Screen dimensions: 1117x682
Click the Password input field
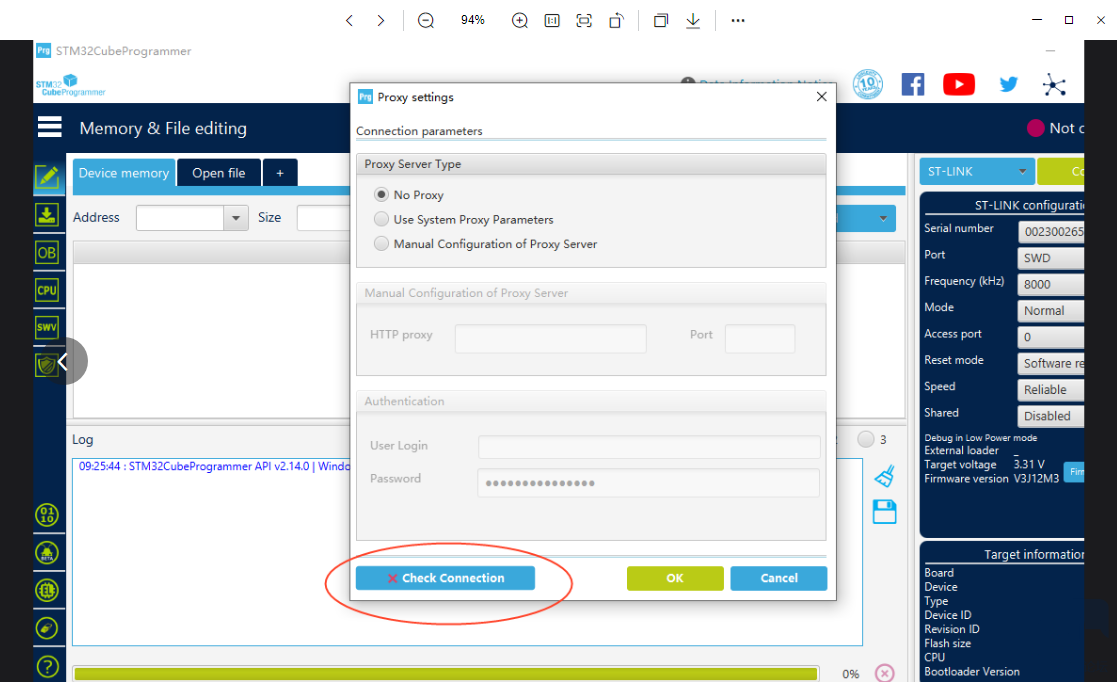click(x=649, y=482)
